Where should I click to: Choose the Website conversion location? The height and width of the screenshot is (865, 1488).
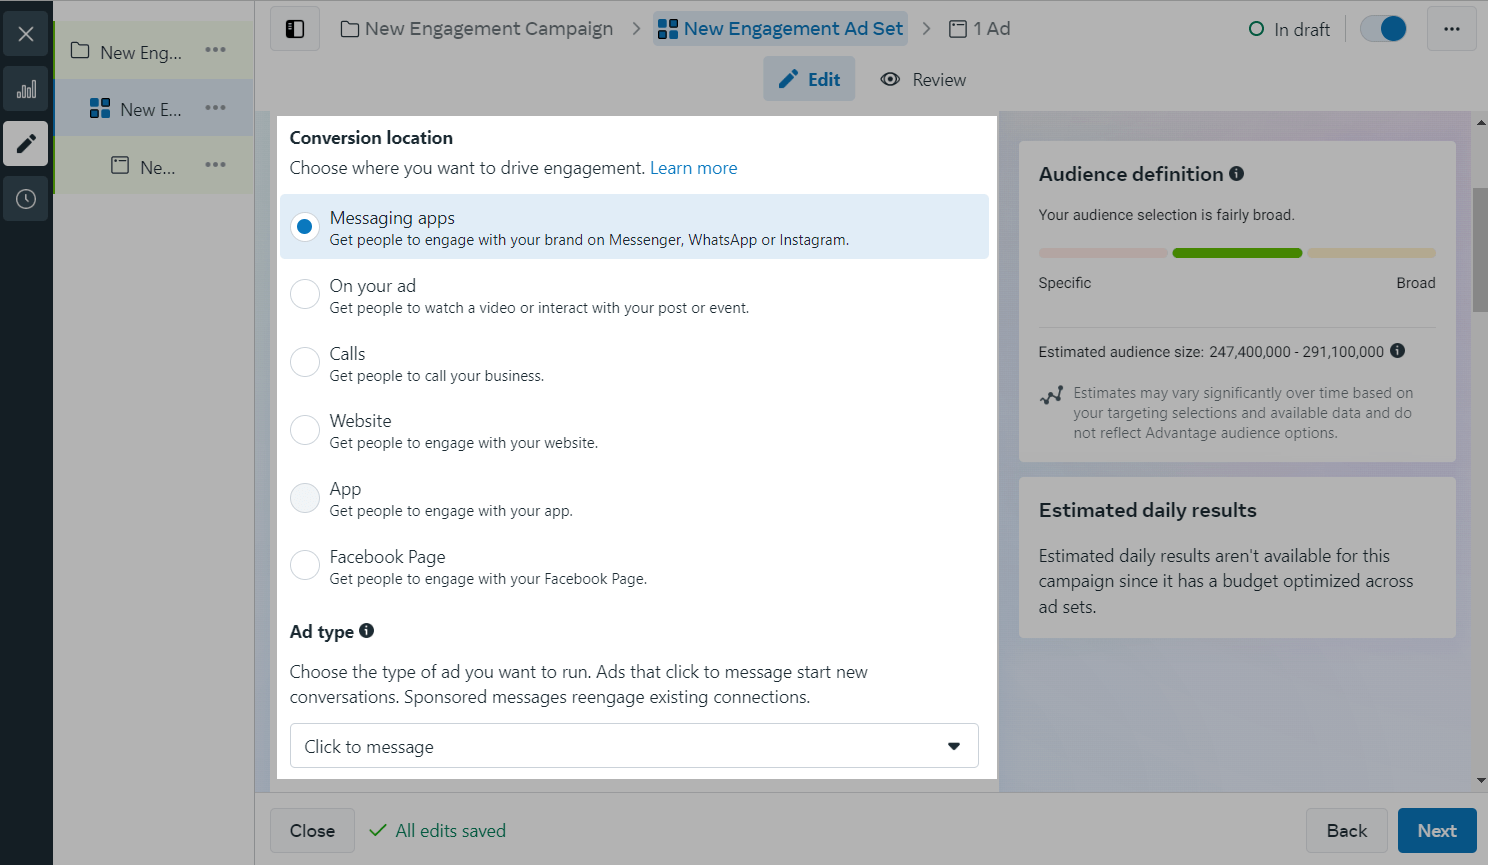[305, 430]
